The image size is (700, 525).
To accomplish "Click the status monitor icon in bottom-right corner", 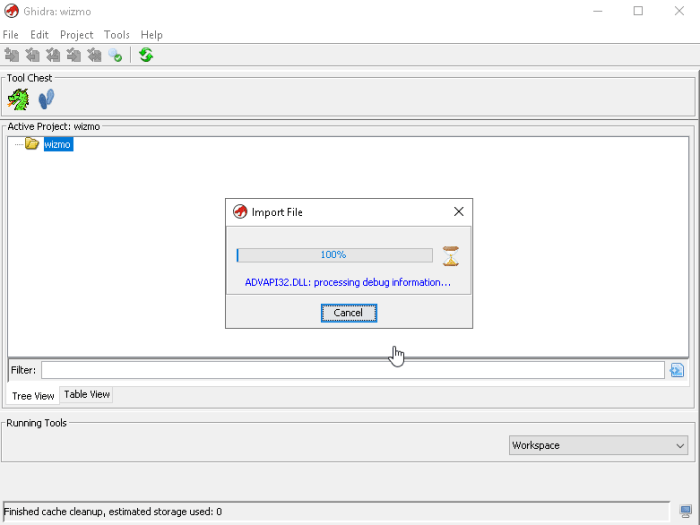I will [x=685, y=511].
